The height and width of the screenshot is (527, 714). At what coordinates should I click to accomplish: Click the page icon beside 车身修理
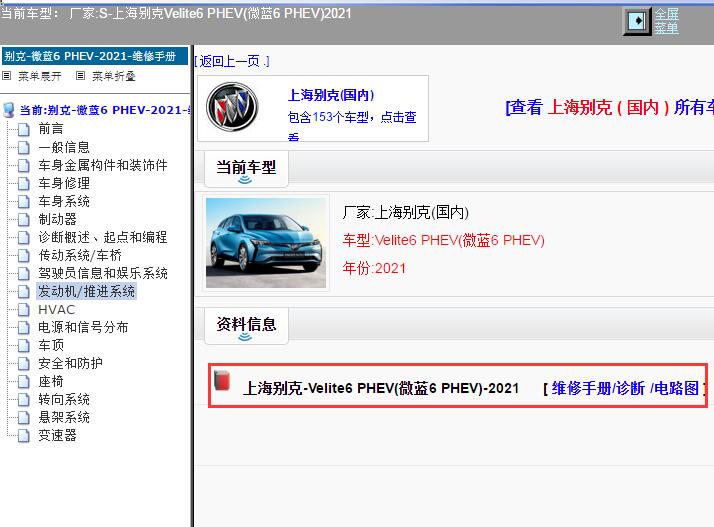(x=24, y=184)
